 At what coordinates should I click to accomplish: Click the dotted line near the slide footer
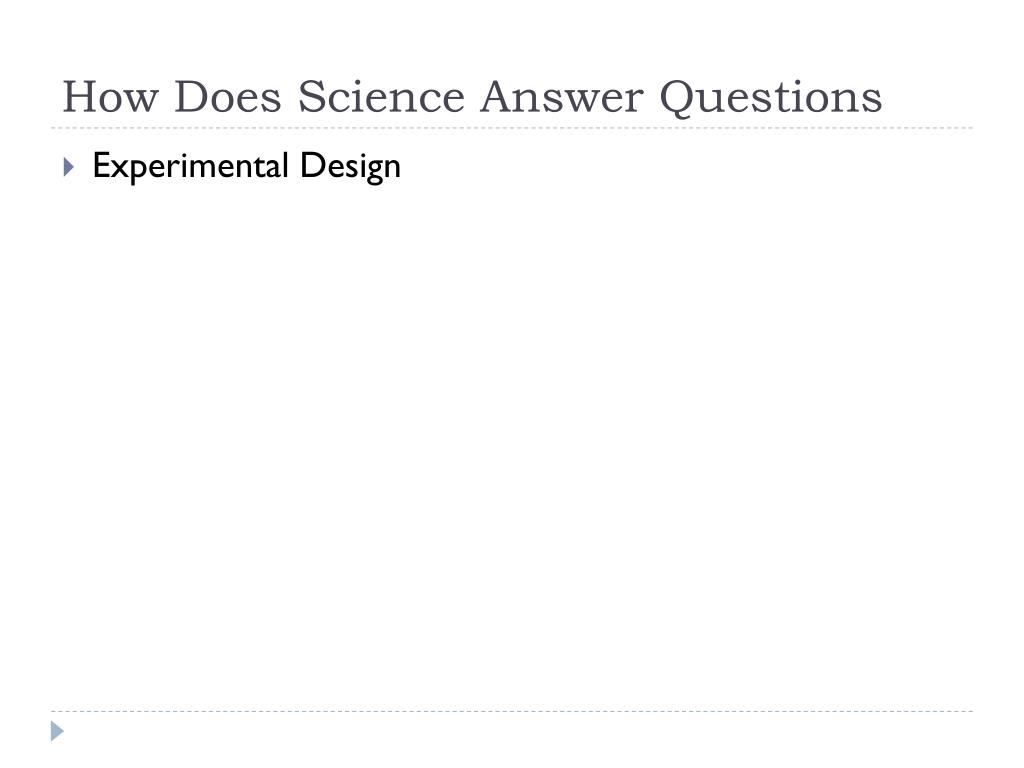point(512,711)
